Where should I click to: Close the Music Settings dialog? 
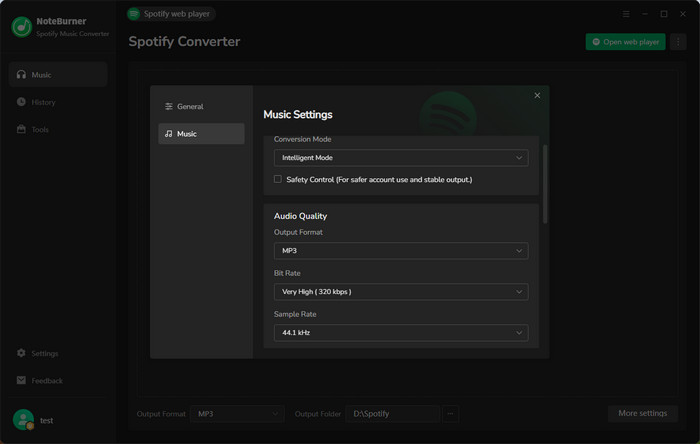[x=537, y=95]
